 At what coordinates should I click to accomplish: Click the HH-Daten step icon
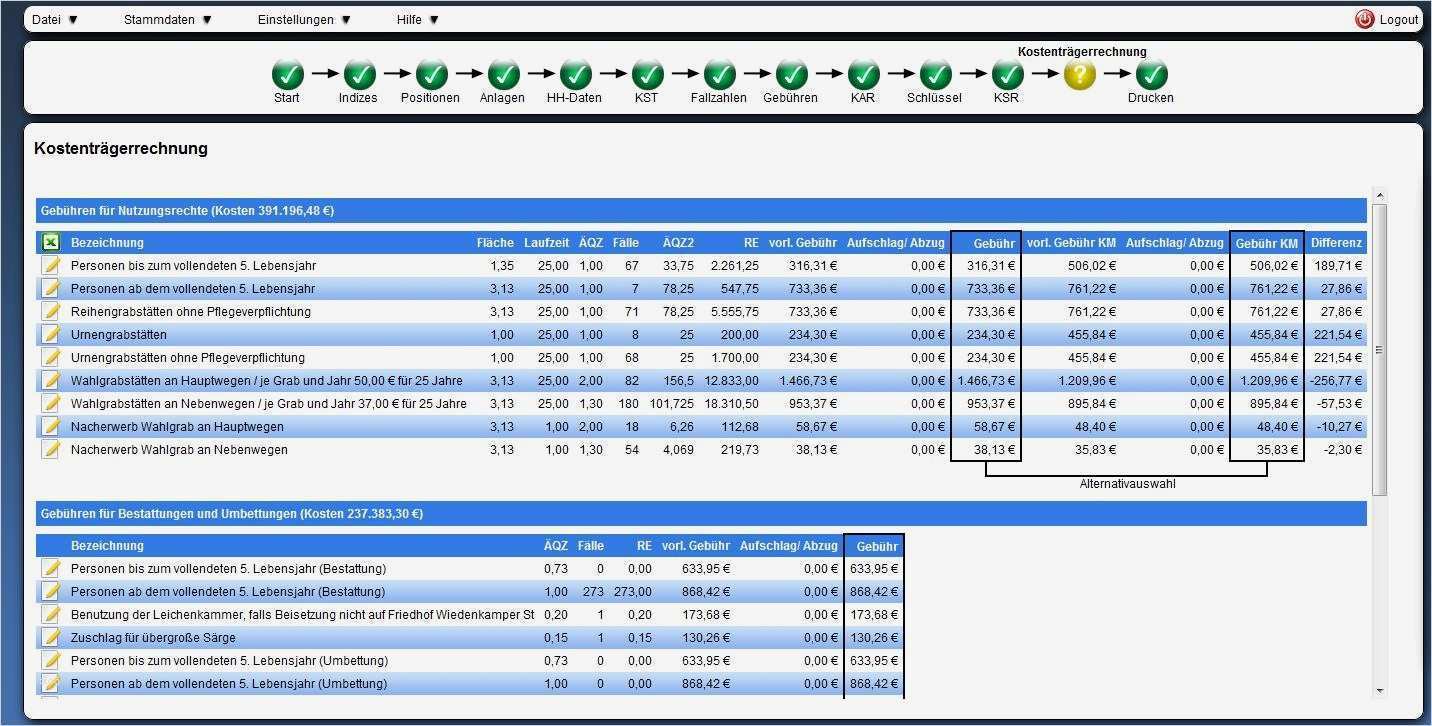click(x=575, y=73)
